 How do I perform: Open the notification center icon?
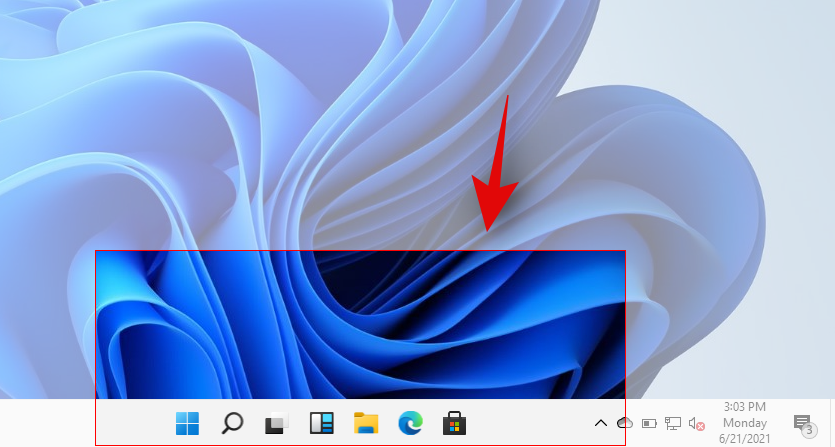click(x=804, y=425)
